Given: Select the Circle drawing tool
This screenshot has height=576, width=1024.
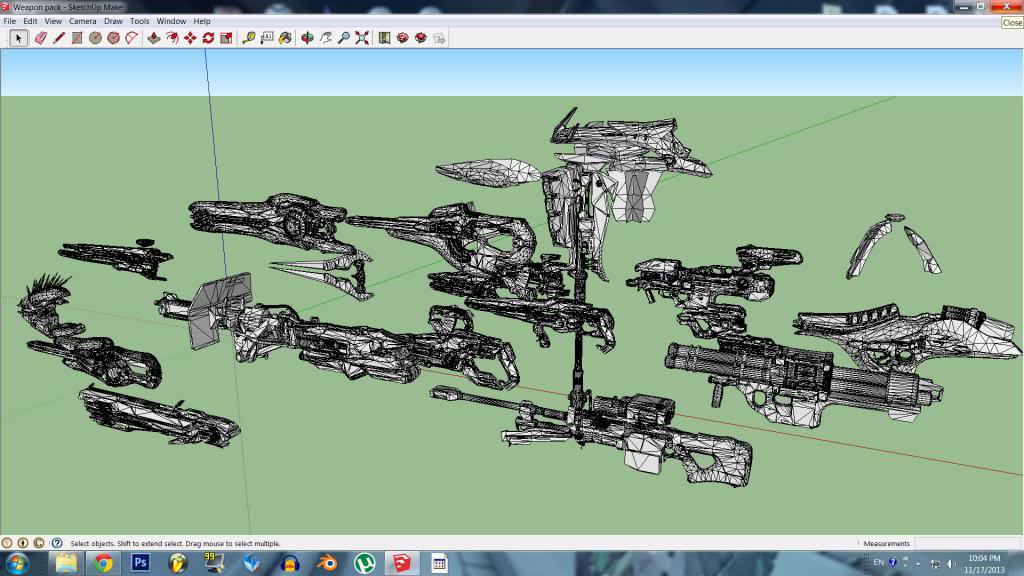Looking at the screenshot, I should click(95, 39).
